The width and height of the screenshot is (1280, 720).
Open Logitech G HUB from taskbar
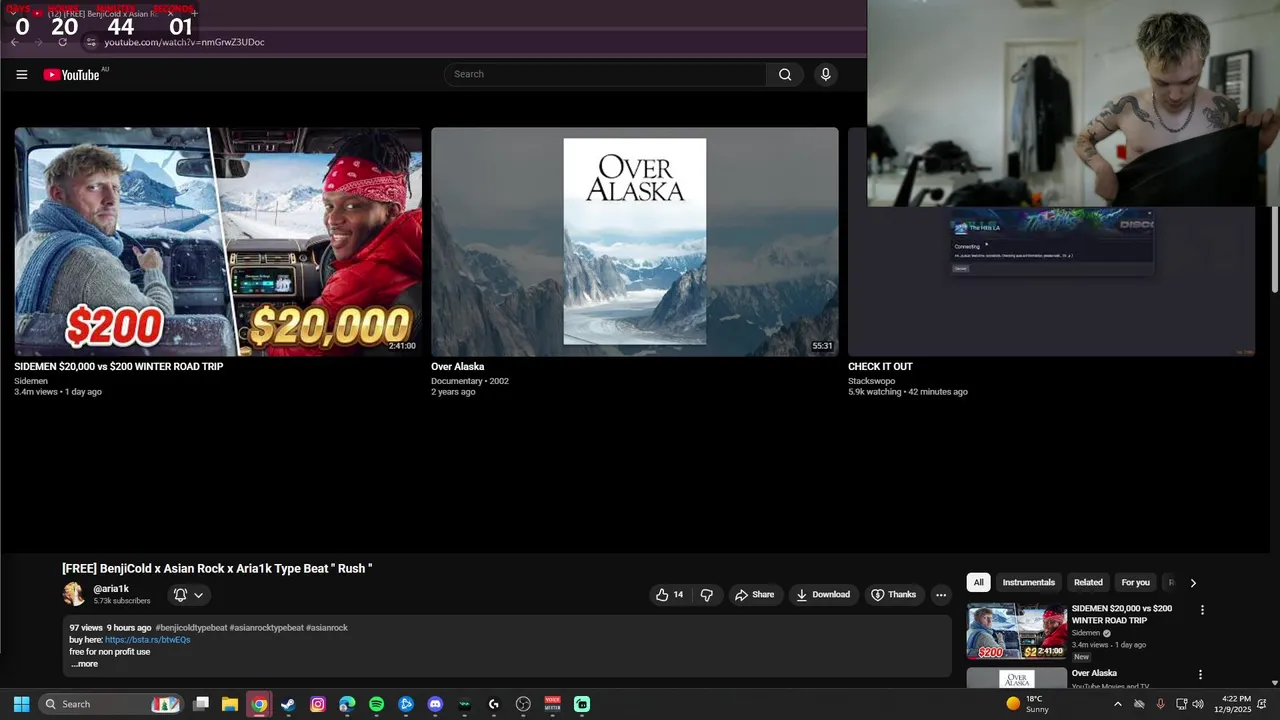click(x=494, y=704)
